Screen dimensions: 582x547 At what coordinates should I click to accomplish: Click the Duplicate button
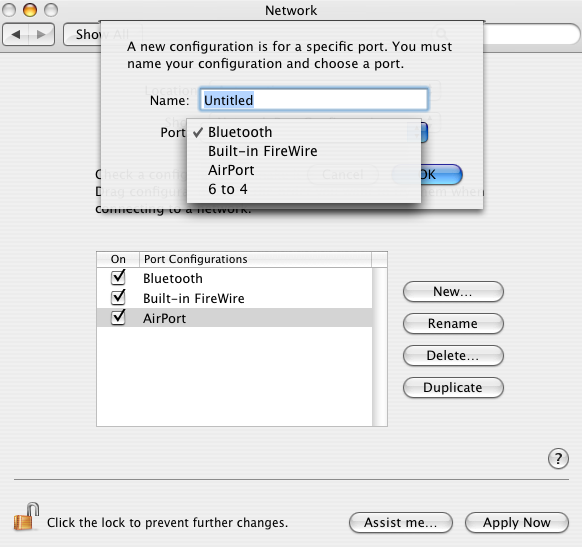click(453, 387)
